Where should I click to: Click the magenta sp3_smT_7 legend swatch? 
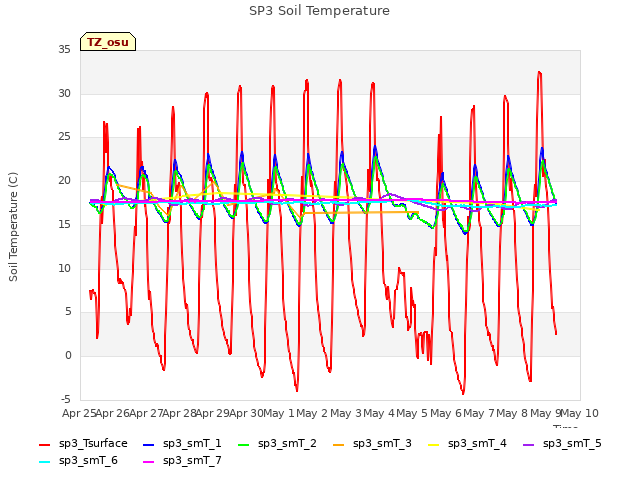point(149,462)
